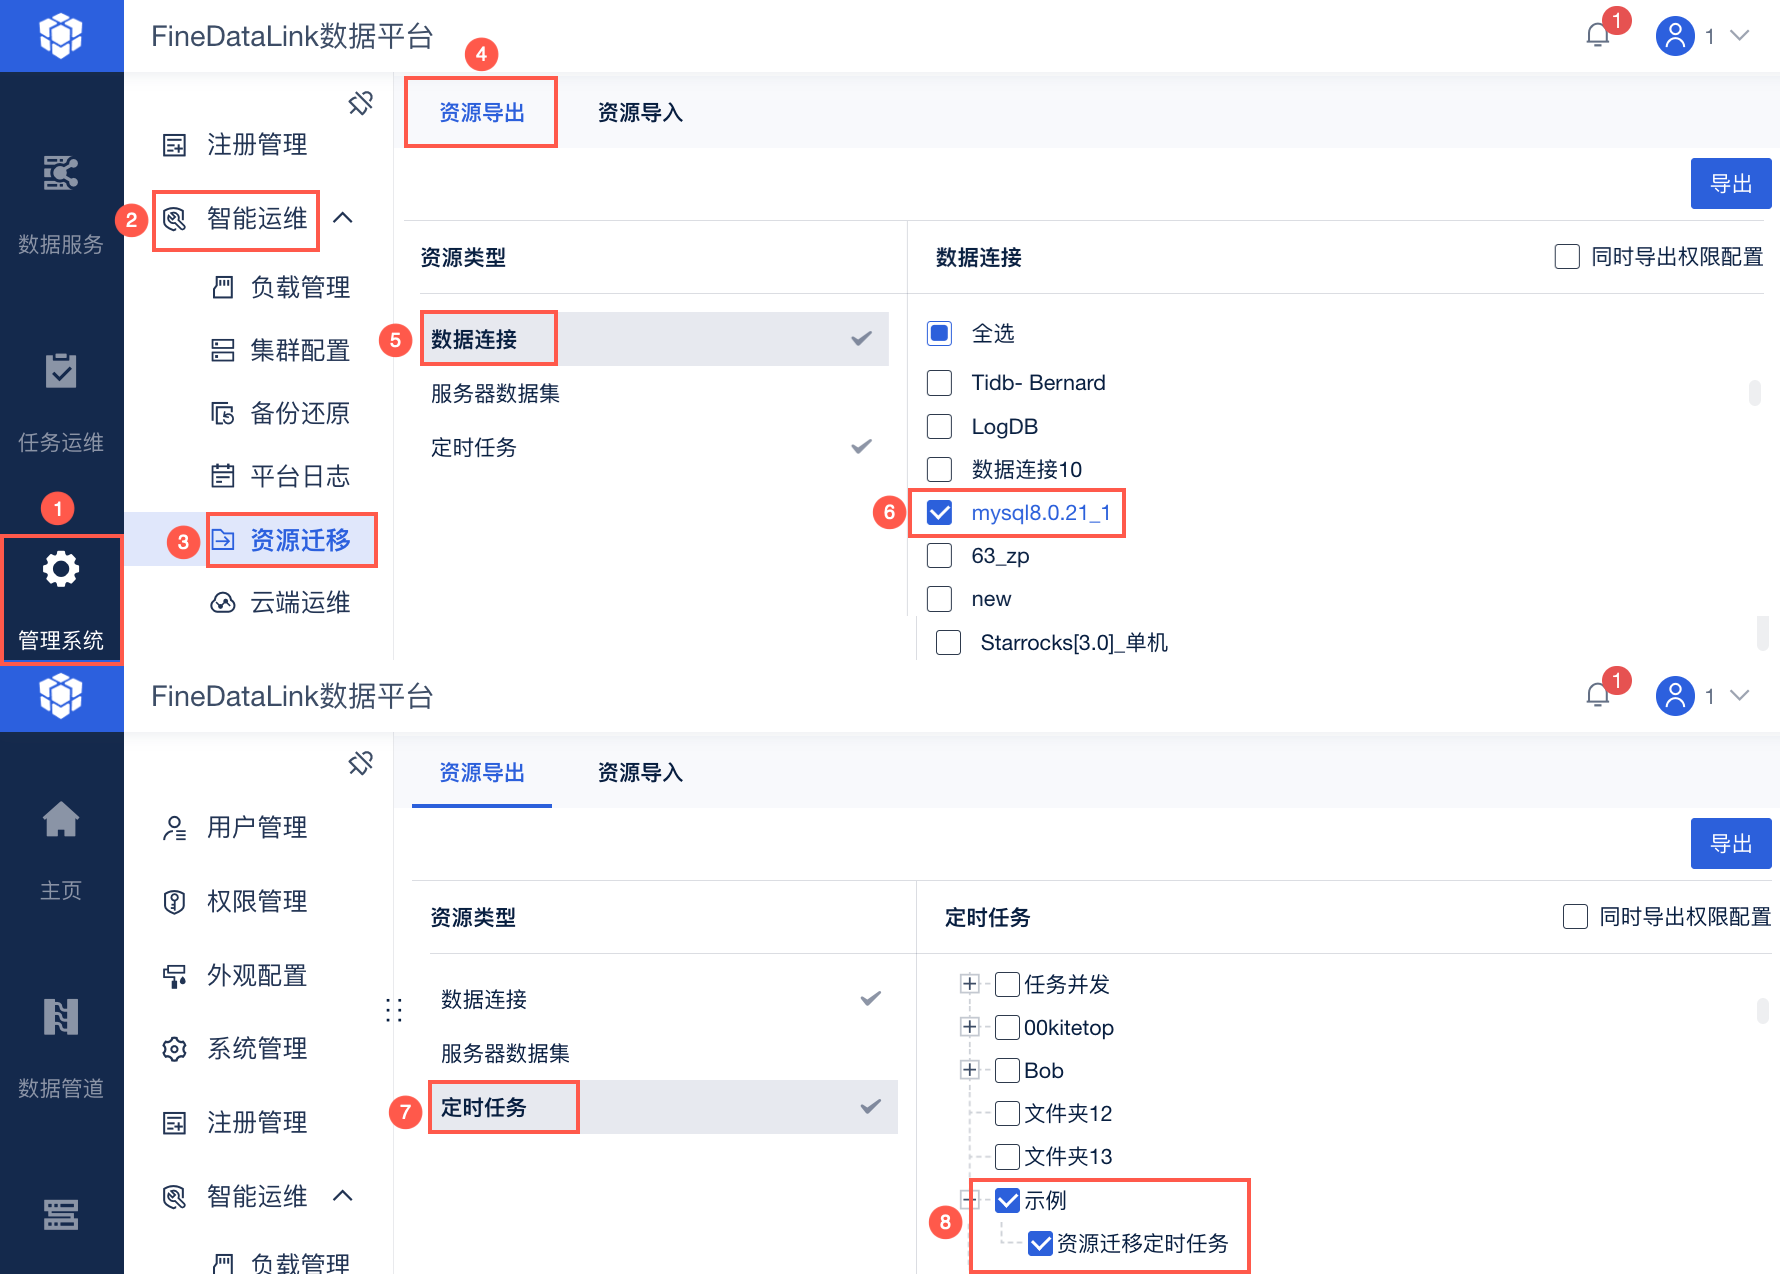Image resolution: width=1780 pixels, height=1274 pixels.
Task: Click the top notification bell icon
Action: (1598, 36)
